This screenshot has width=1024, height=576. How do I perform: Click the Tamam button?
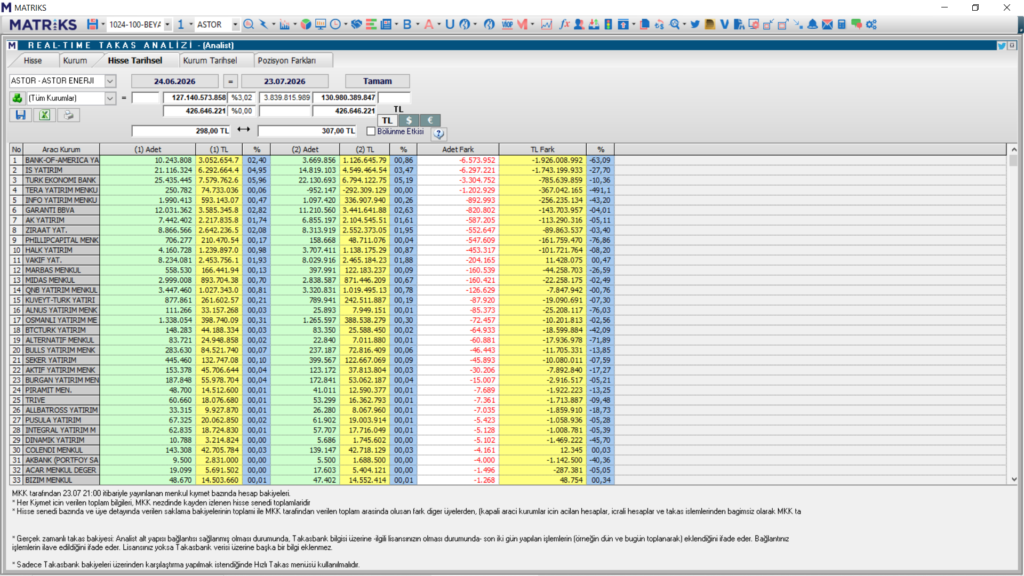(377, 81)
